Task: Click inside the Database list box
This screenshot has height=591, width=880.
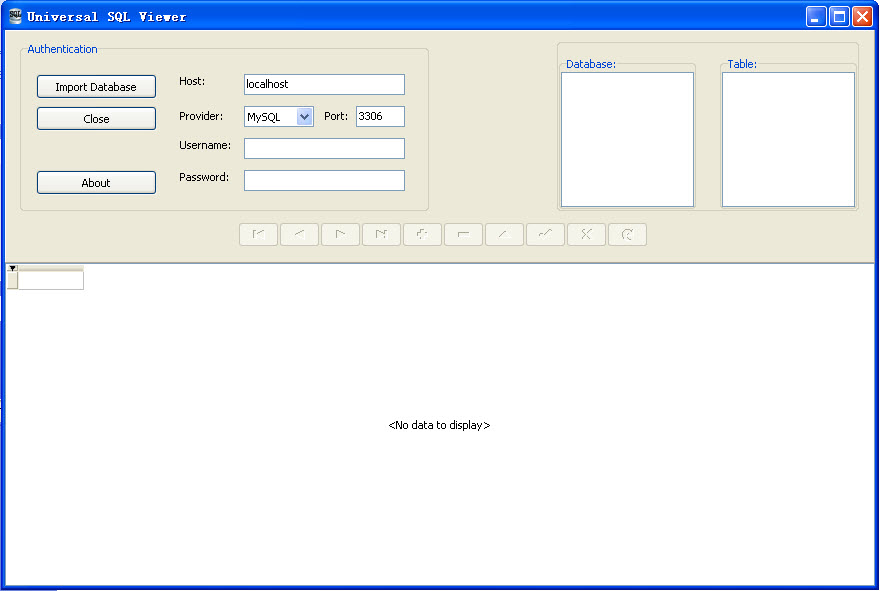Action: [x=627, y=139]
